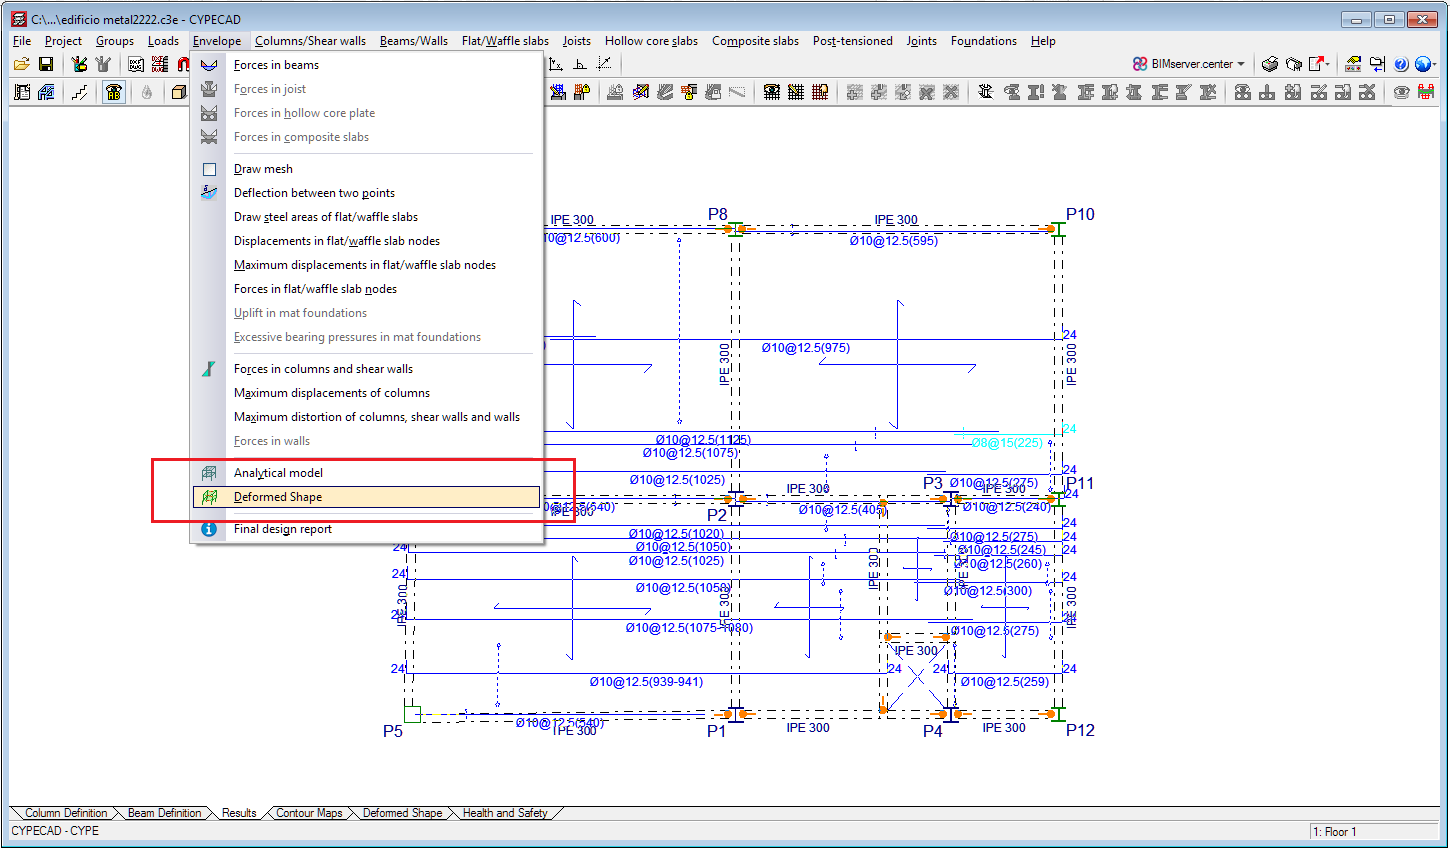Viewport: 1450px width, 850px height.
Task: Open the Beam Definition tab
Action: point(164,813)
